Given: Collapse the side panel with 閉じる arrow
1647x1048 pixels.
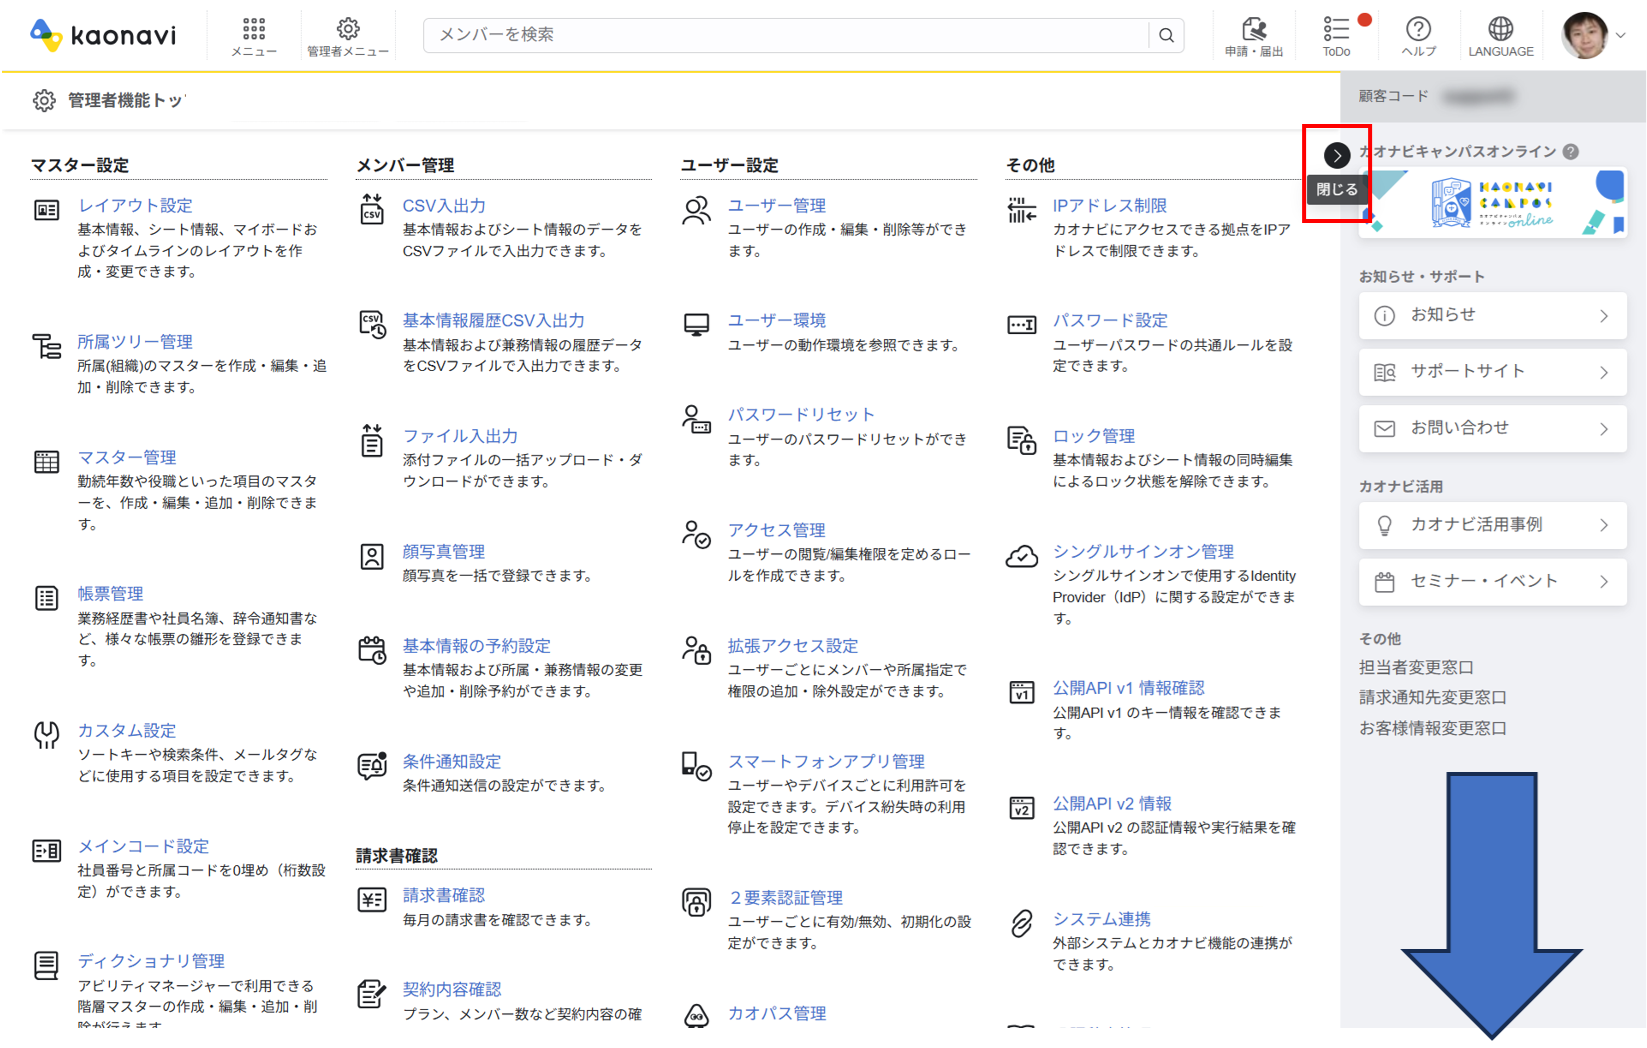Looking at the screenshot, I should [1337, 156].
